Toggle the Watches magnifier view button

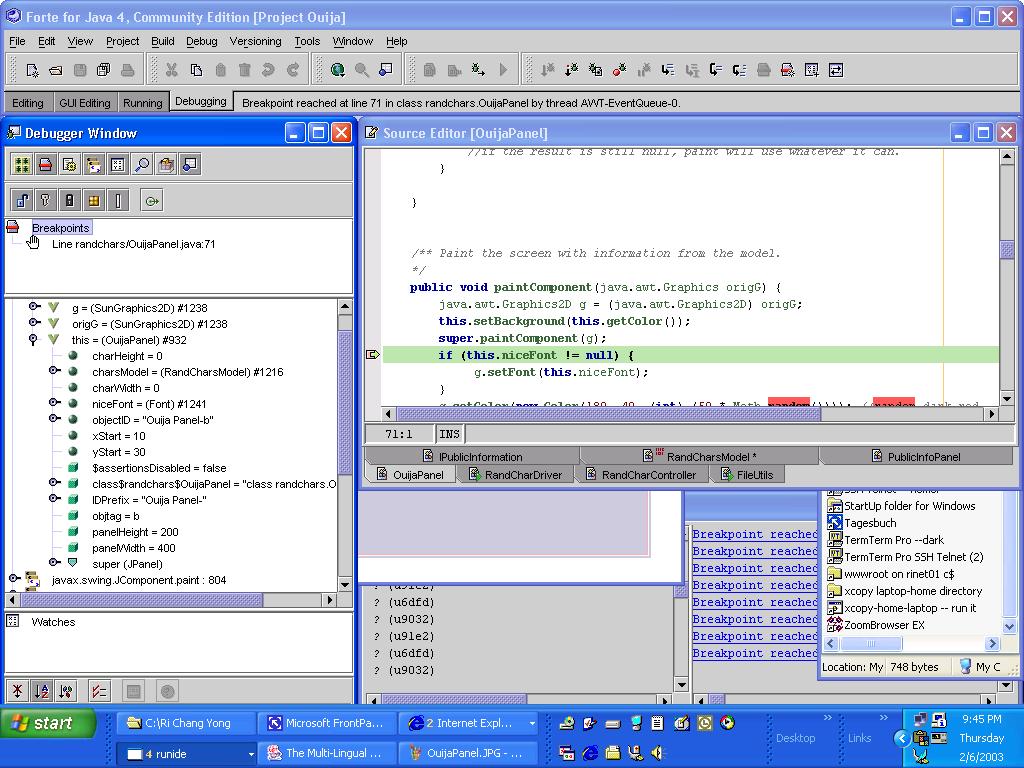[142, 165]
